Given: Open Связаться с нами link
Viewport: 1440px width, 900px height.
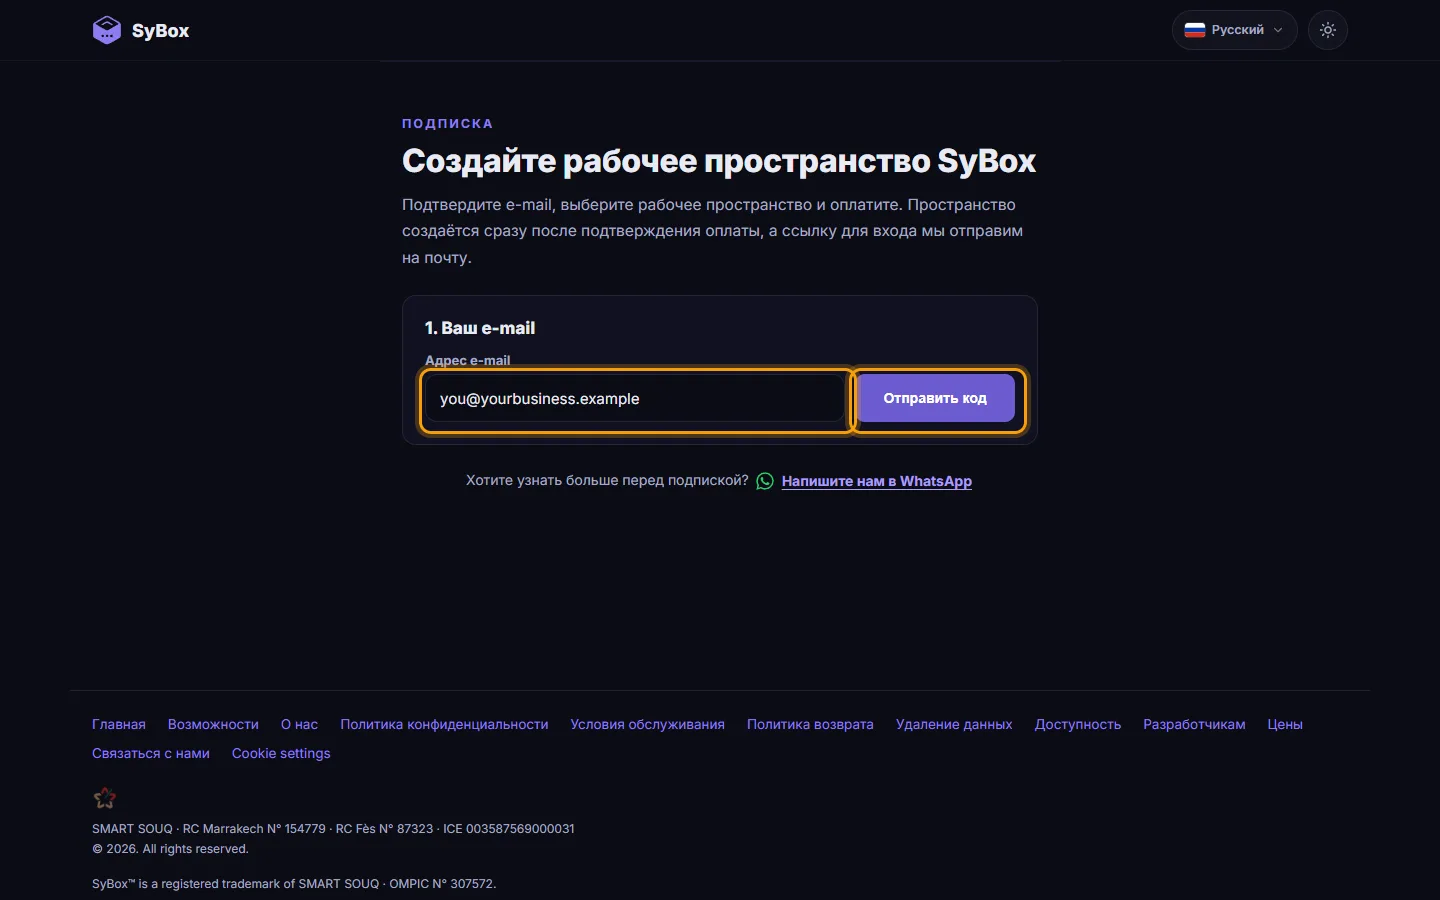Looking at the screenshot, I should pyautogui.click(x=151, y=753).
